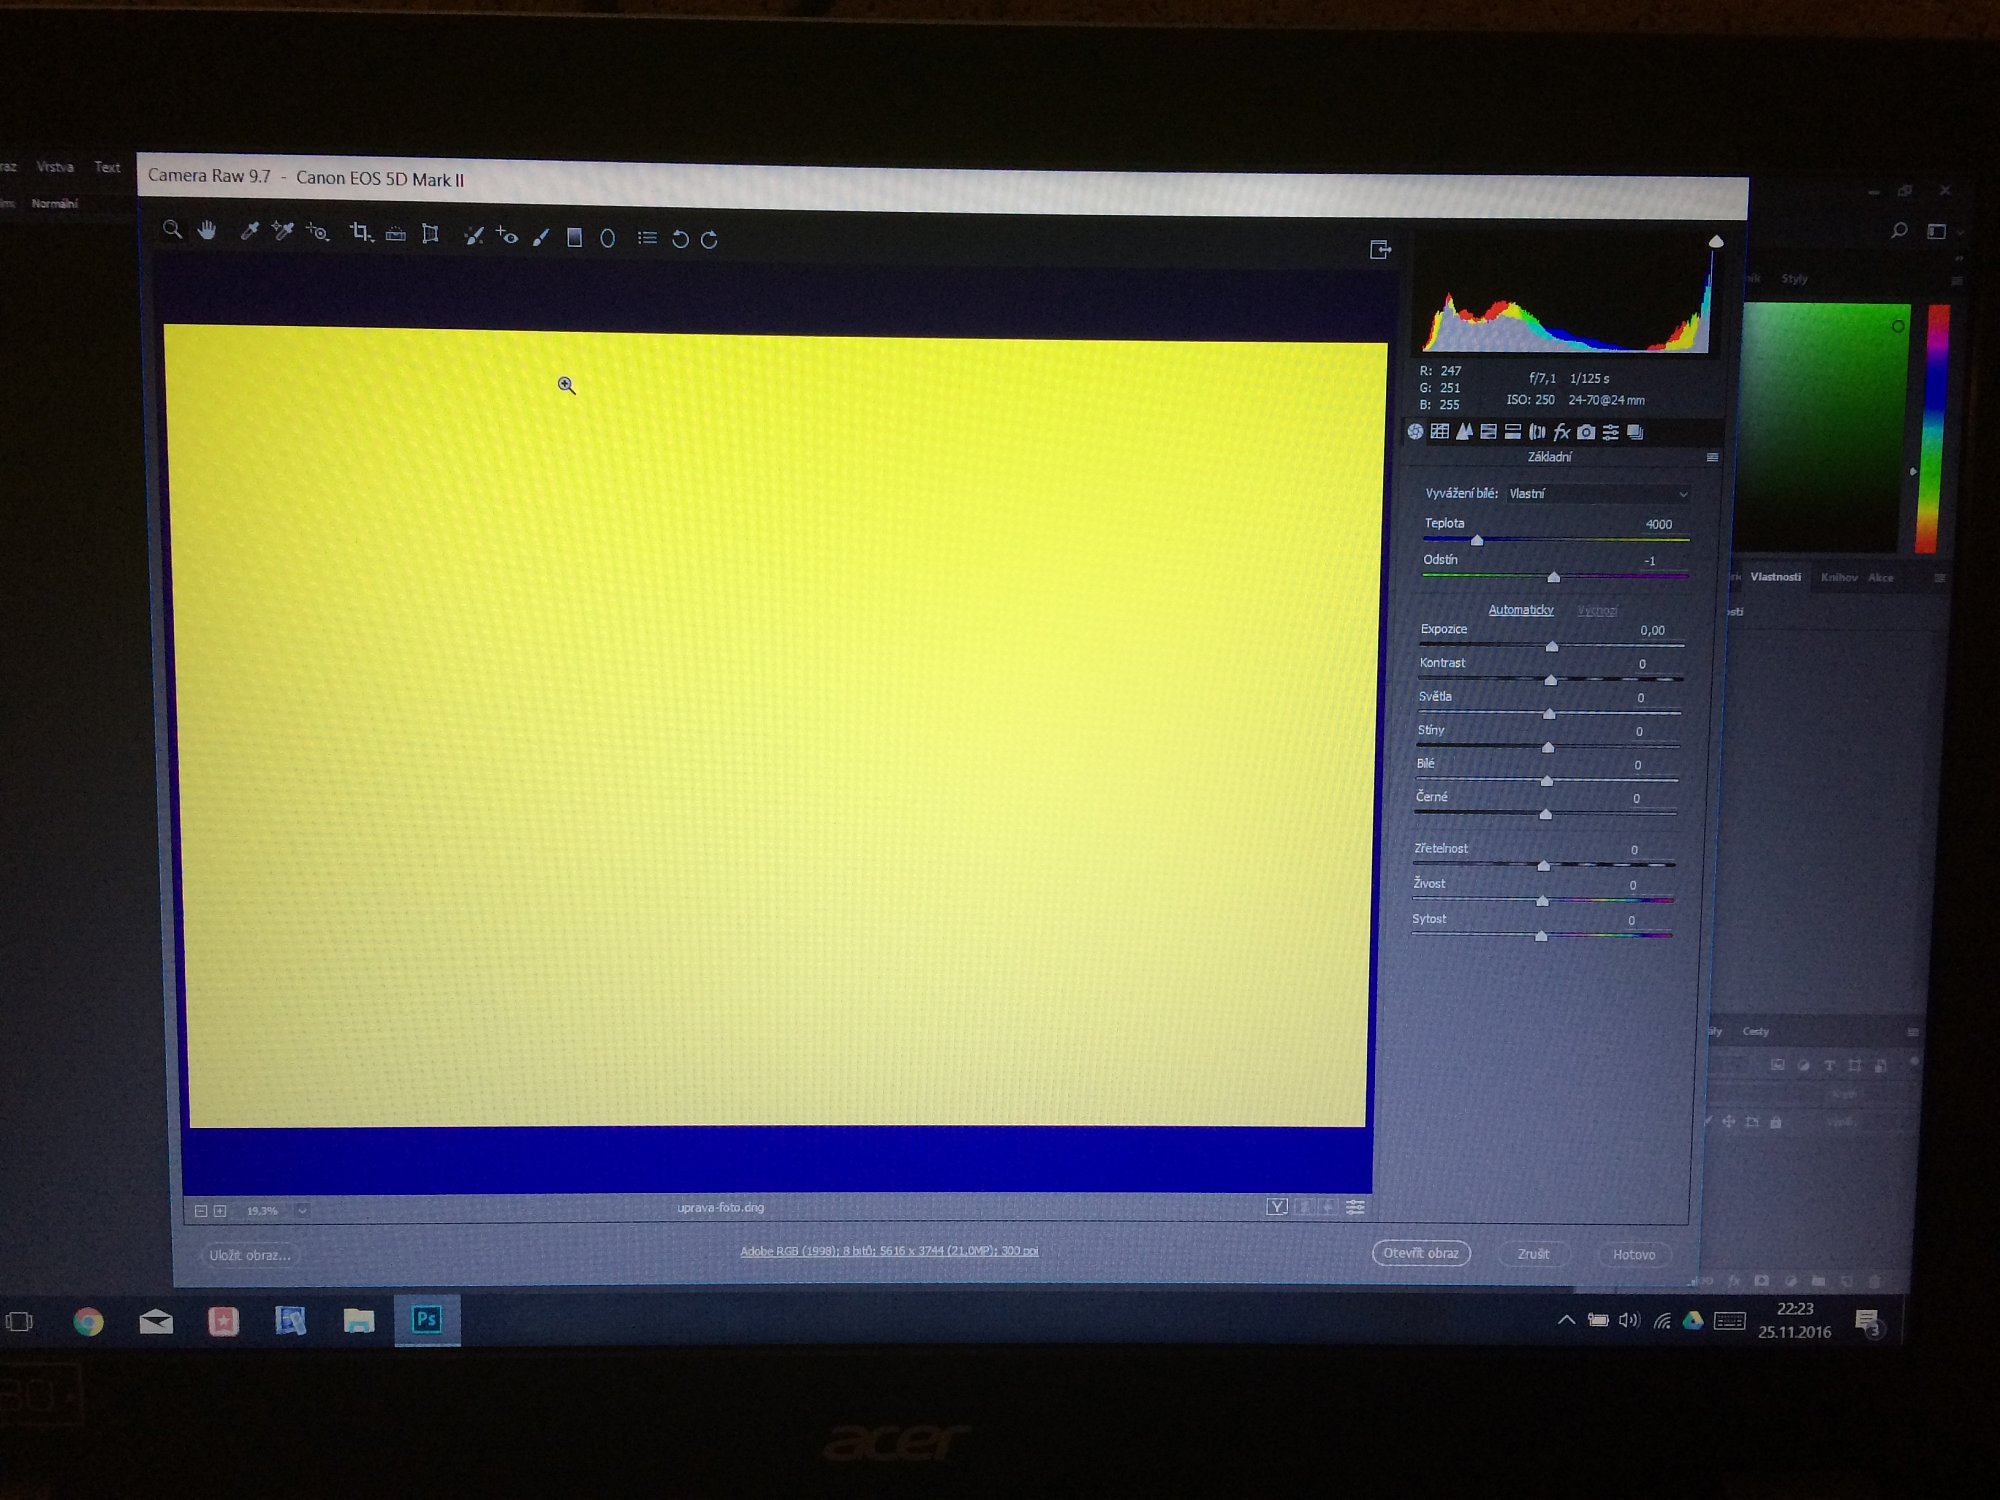Open the Lens Corrections panel tab
Screen dimensions: 2000x1500
[1537, 432]
